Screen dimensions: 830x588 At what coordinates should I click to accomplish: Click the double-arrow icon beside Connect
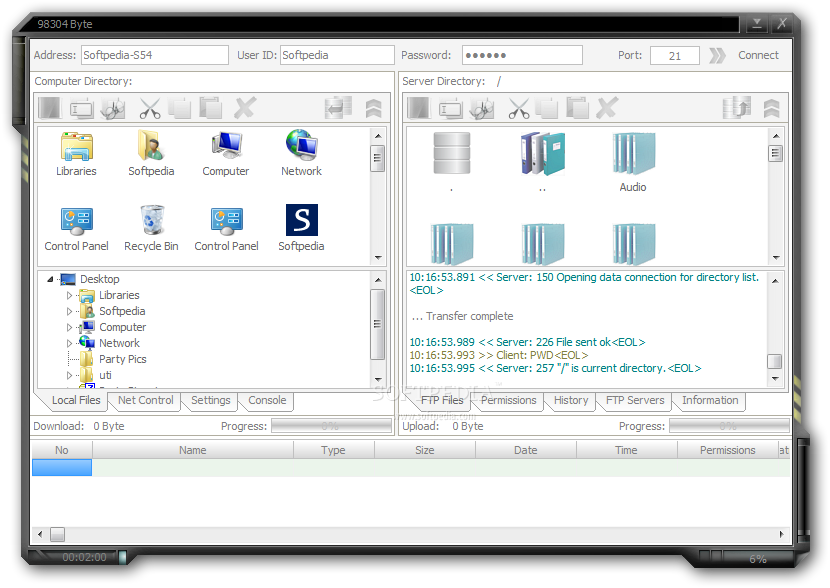pos(717,56)
